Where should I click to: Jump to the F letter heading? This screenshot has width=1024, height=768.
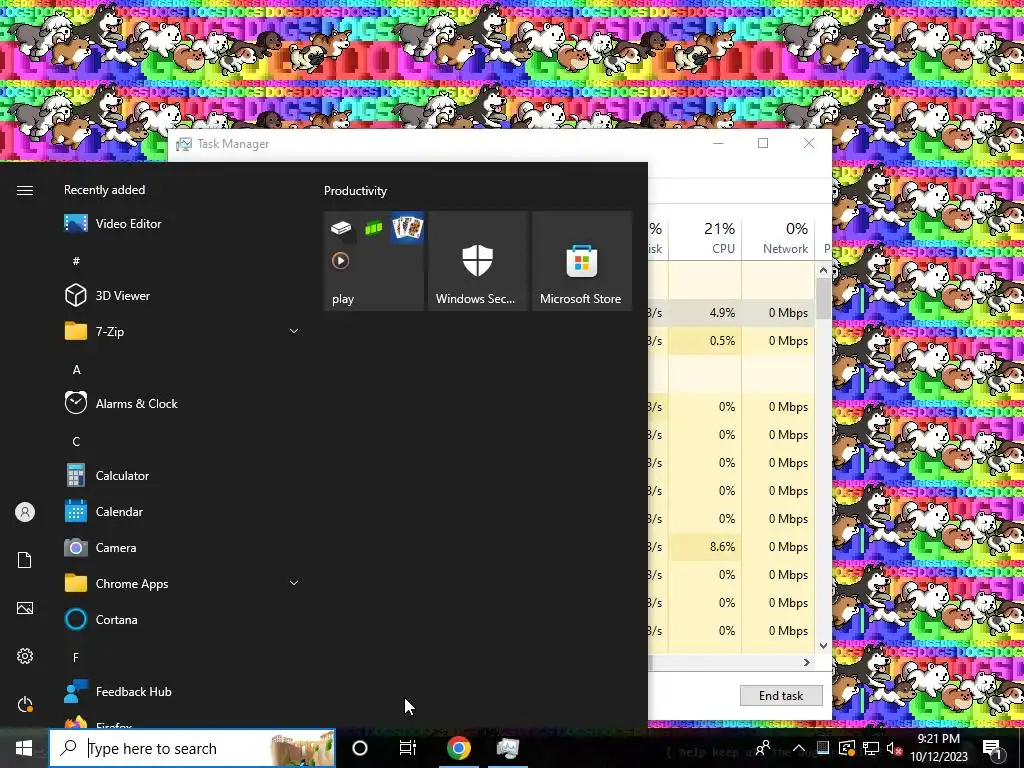(x=76, y=657)
